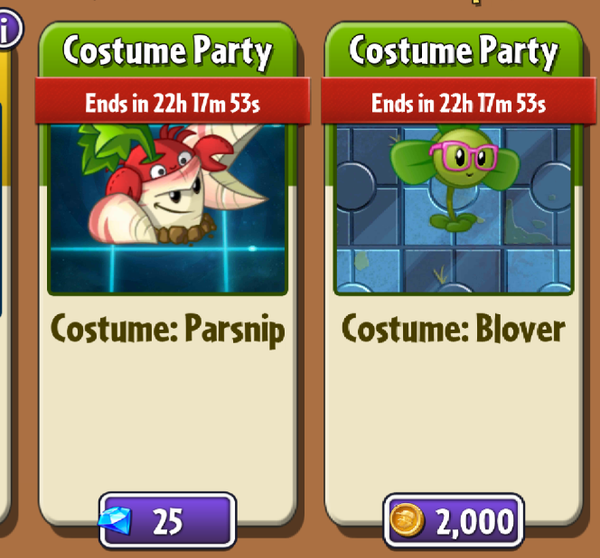Click Parsnip card's red timer banner
Screen dimensions: 600x558
[172, 101]
